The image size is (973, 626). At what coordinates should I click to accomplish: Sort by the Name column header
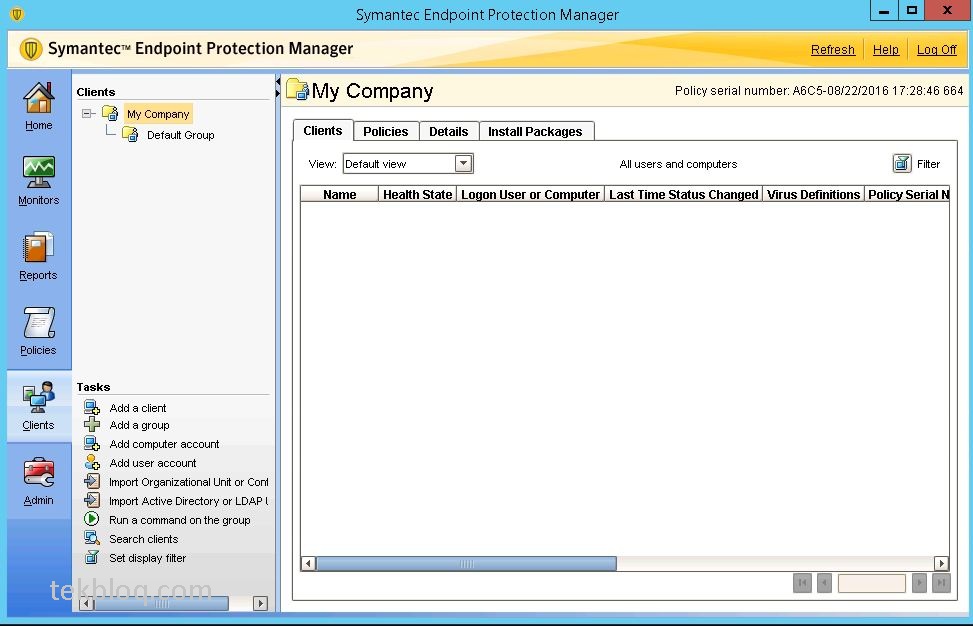(339, 194)
